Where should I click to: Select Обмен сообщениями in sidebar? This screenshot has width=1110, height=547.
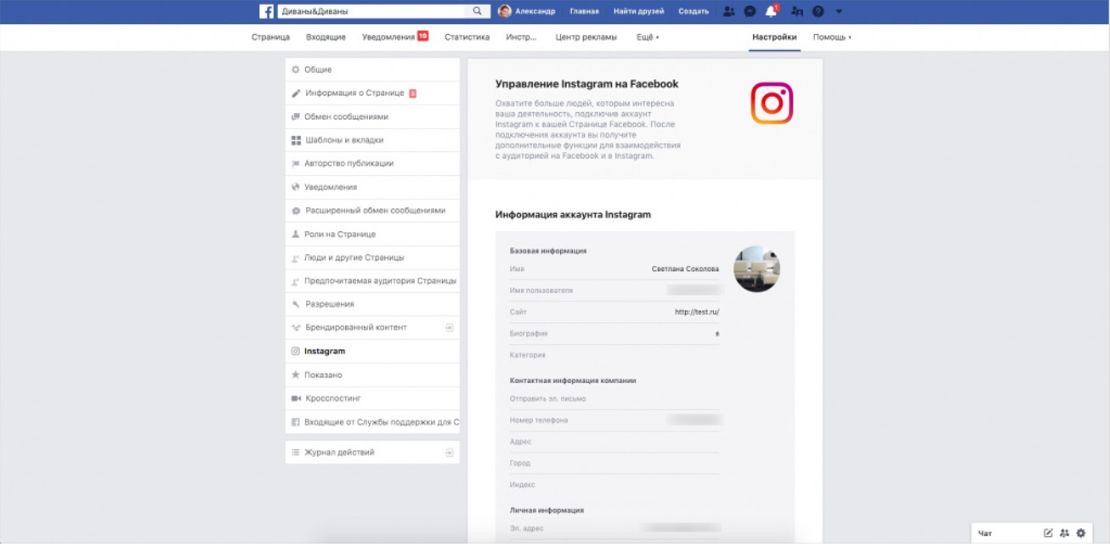pos(372,117)
